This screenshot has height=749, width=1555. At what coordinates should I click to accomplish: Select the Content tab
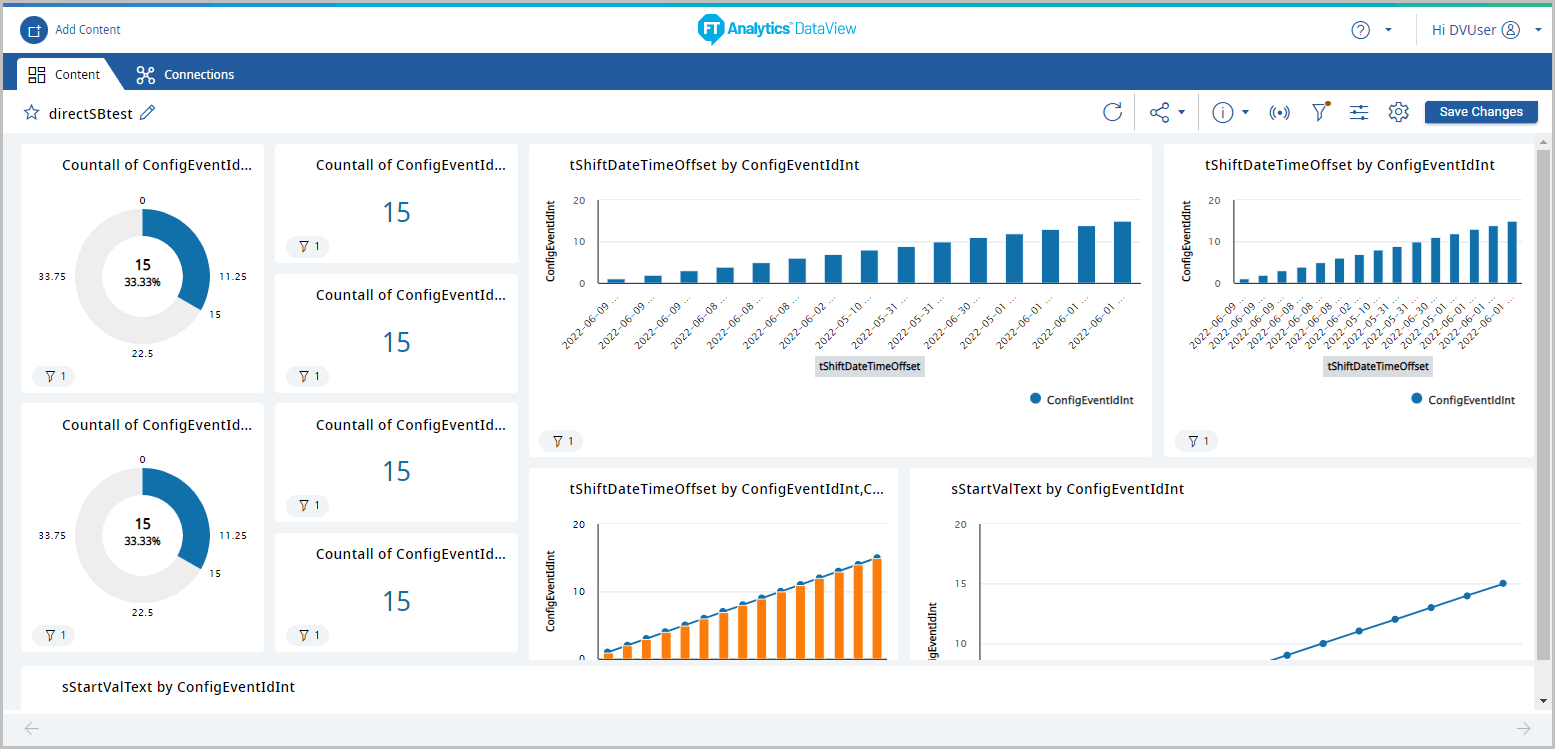click(64, 75)
